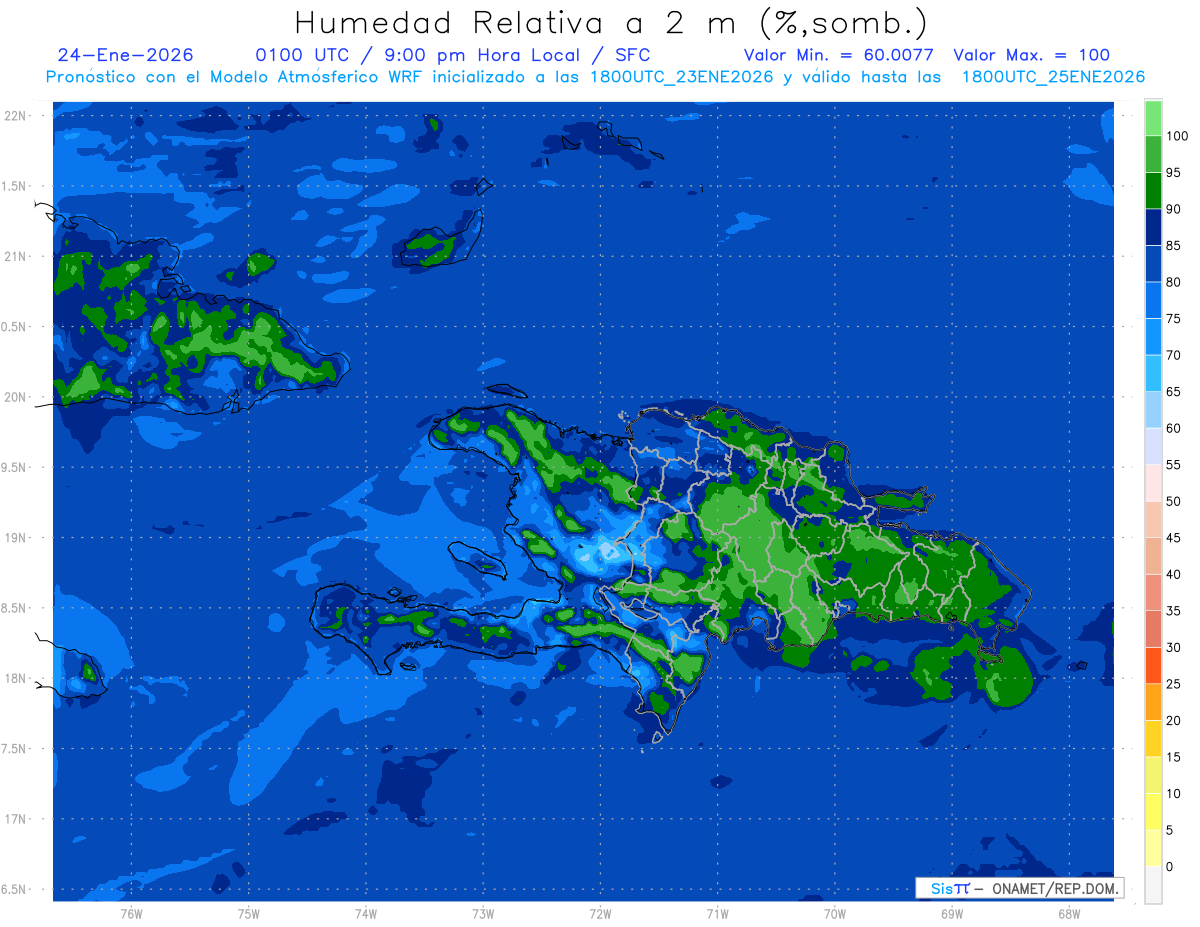Pick the dark green swatch between 95 and 90

pos(1153,190)
